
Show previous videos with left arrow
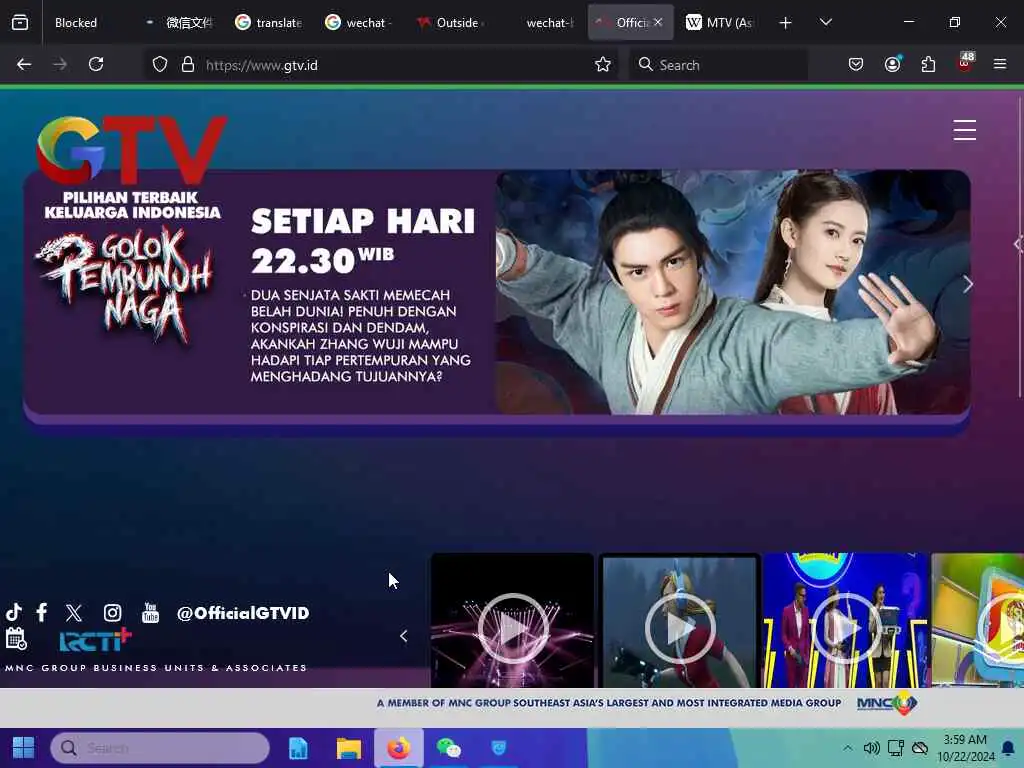pyautogui.click(x=404, y=636)
